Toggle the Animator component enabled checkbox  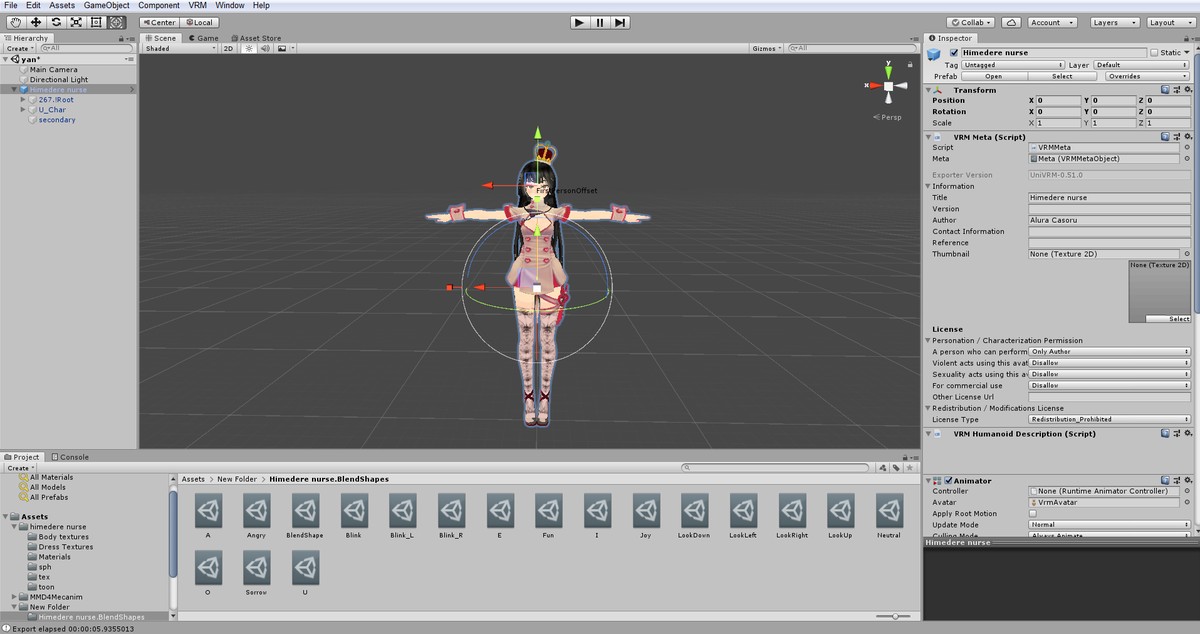point(948,480)
